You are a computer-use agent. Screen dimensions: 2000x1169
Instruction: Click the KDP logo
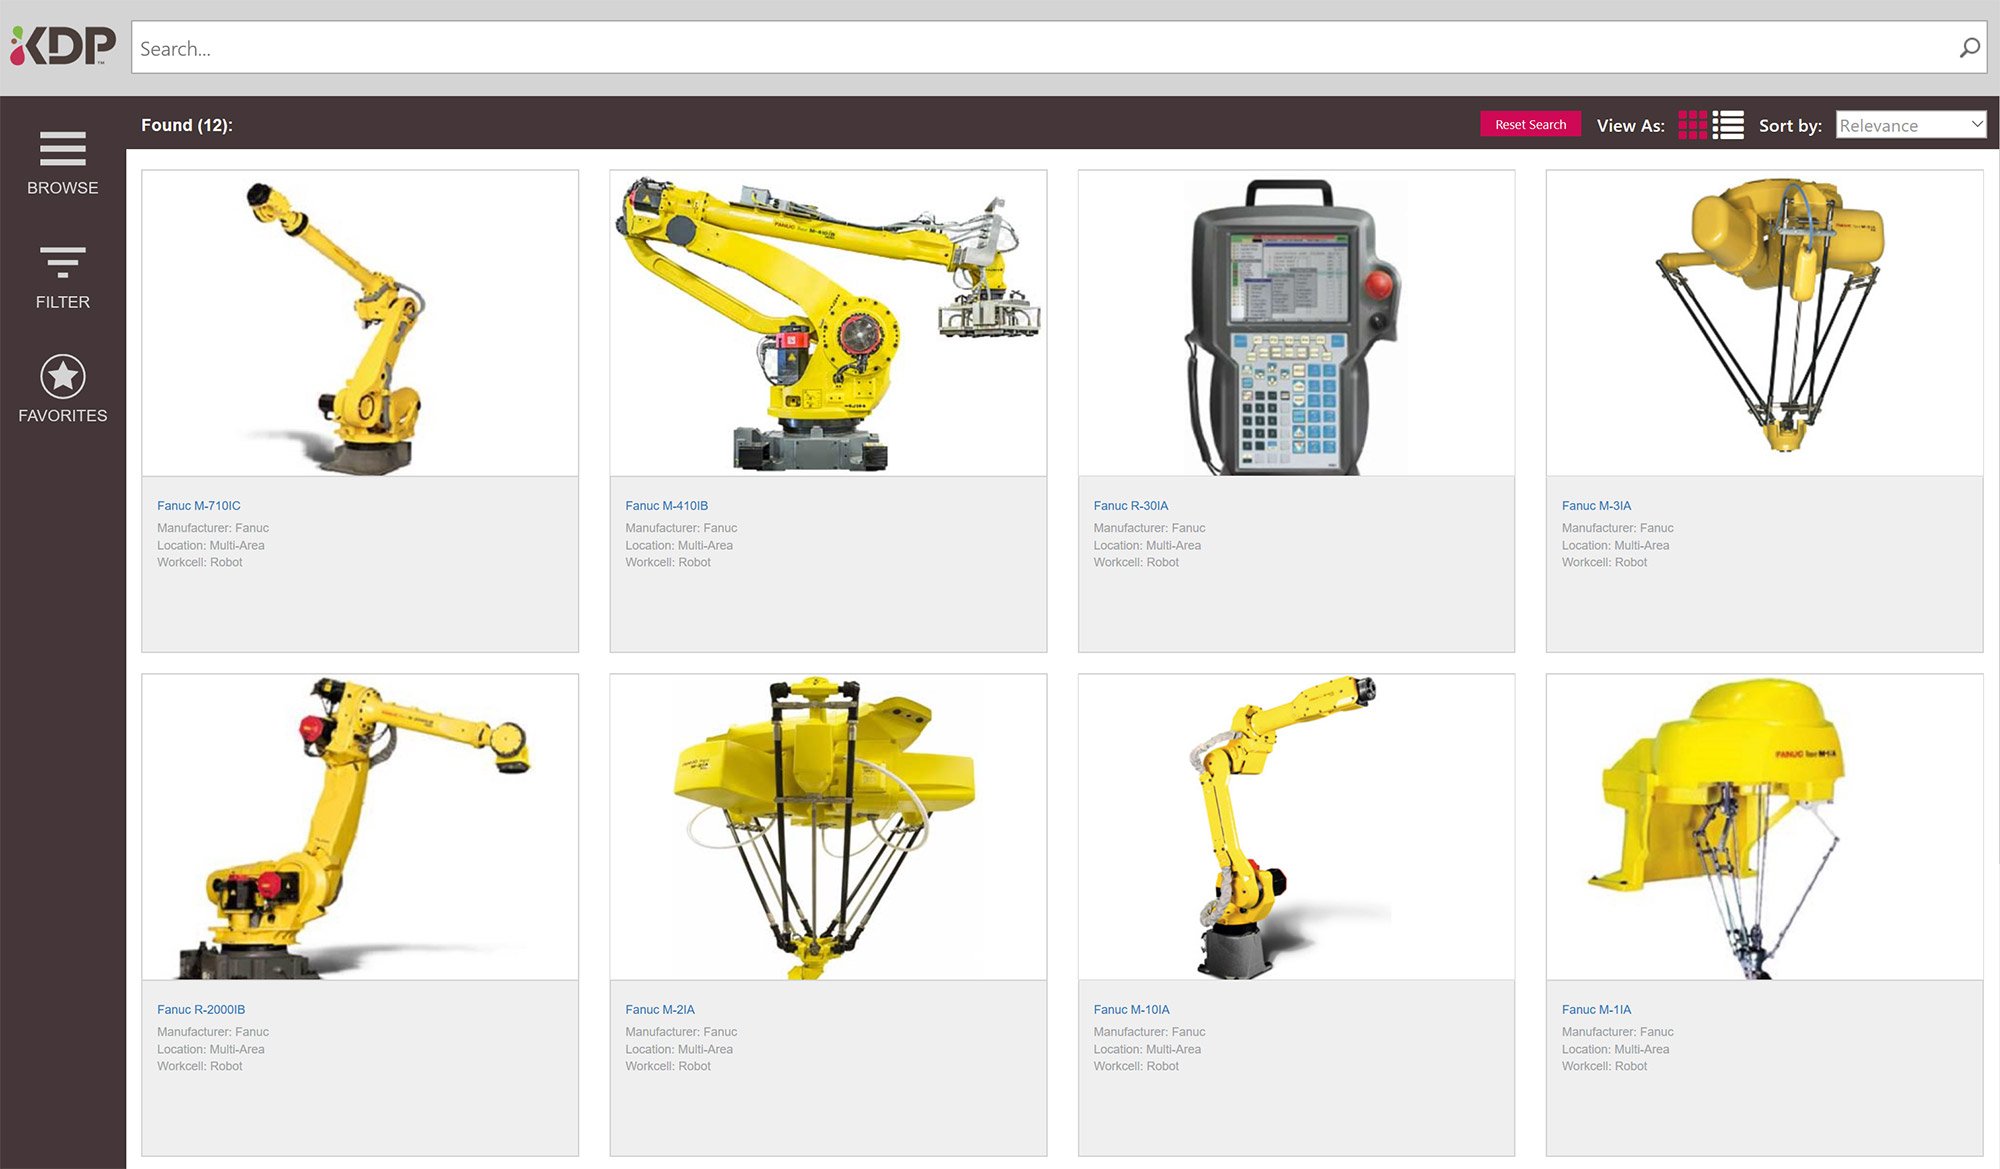coord(63,46)
